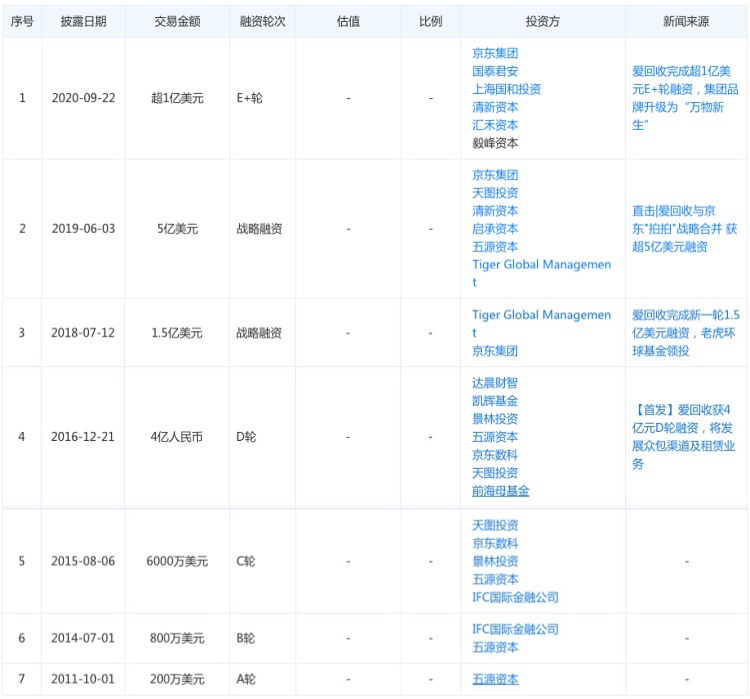The height and width of the screenshot is (699, 750).
Task: Click the 披露日期 column header
Action: [83, 21]
